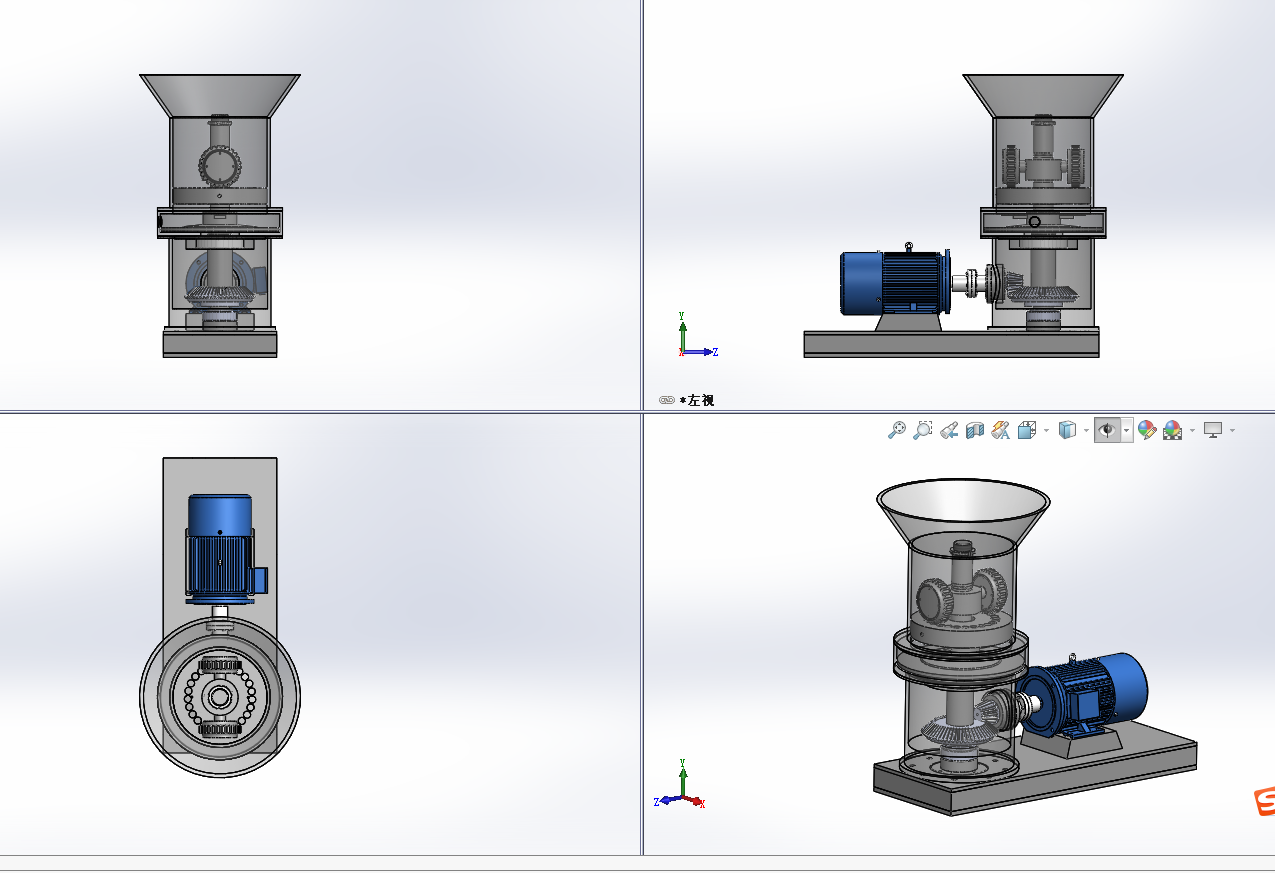Click the Apply Scene icon
Image resolution: width=1275 pixels, height=873 pixels.
[1173, 430]
